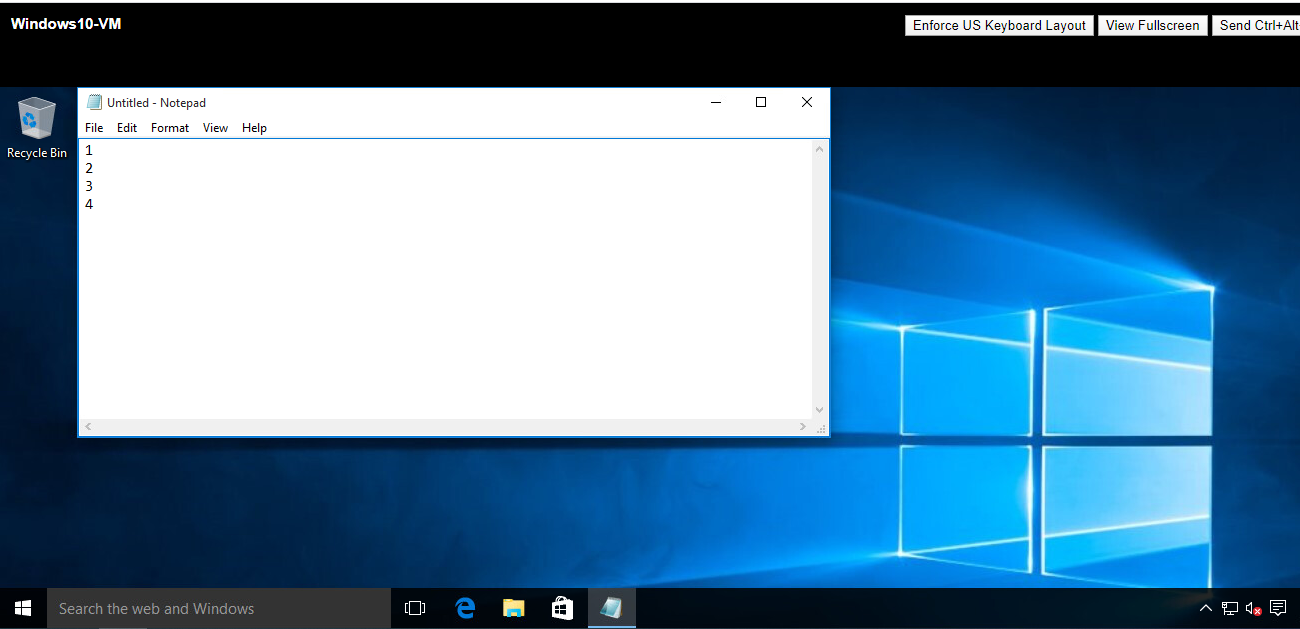The image size is (1300, 629).
Task: Open File Explorer from the taskbar
Action: coord(513,608)
